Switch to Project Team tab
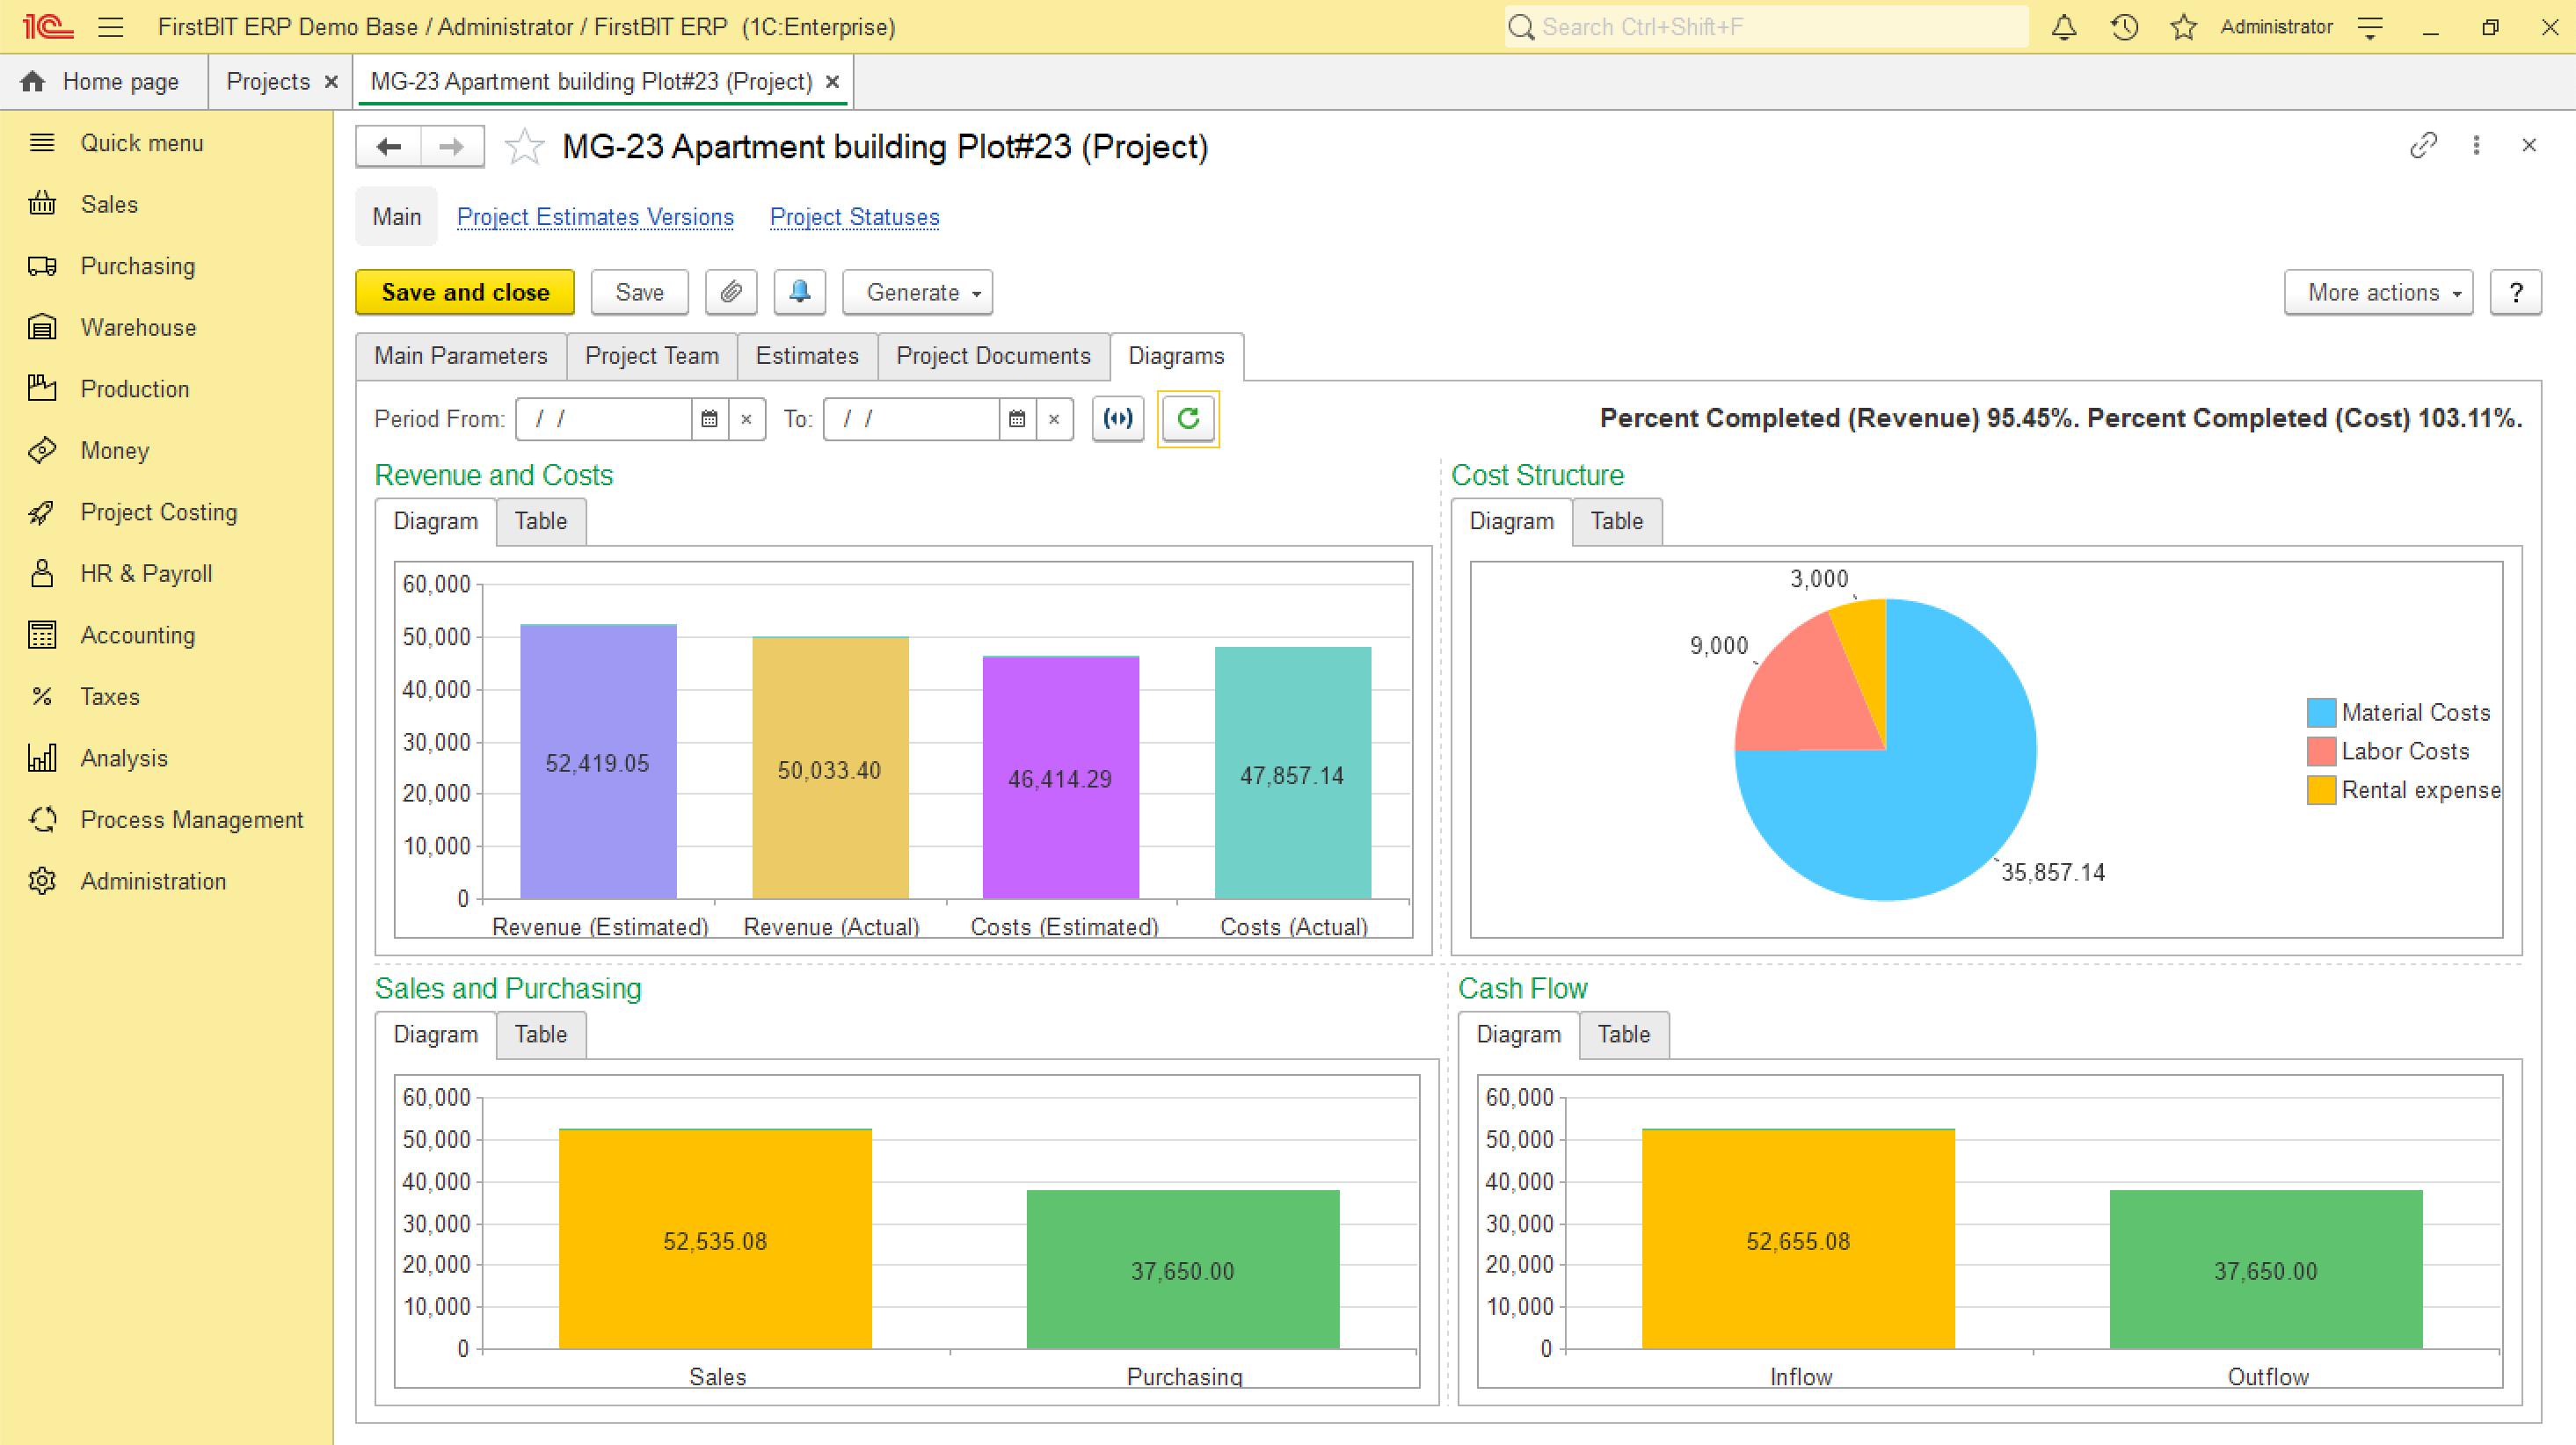The width and height of the screenshot is (2576, 1445). (x=651, y=356)
